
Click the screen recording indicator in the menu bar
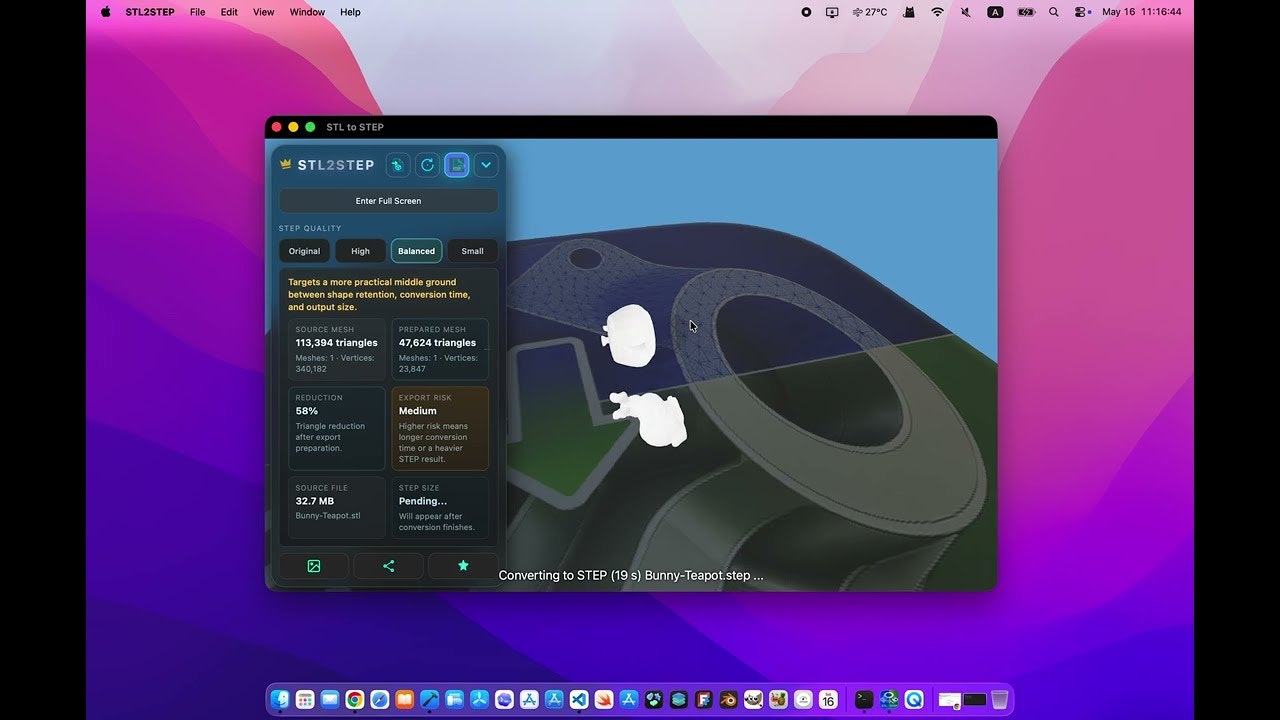(806, 12)
